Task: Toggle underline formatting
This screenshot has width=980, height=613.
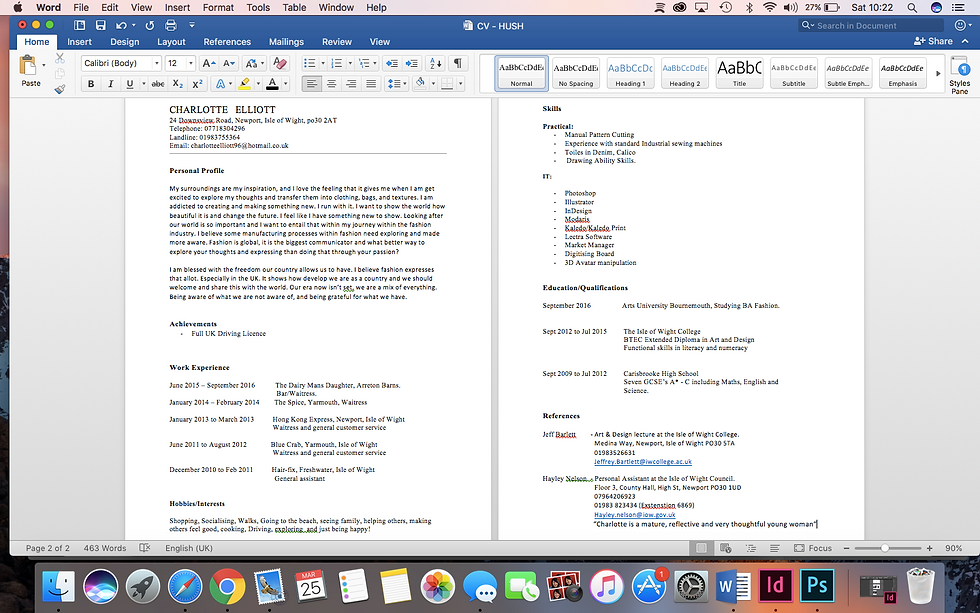Action: tap(130, 84)
